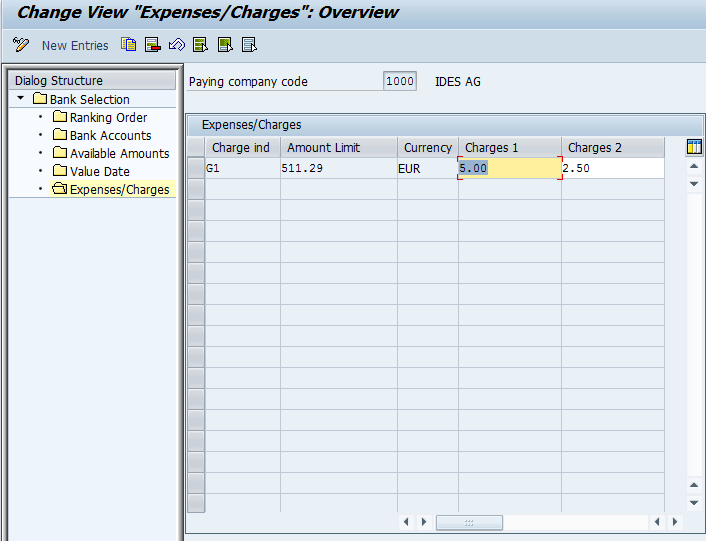Click the Select Block icon
The image size is (706, 541).
point(225,45)
